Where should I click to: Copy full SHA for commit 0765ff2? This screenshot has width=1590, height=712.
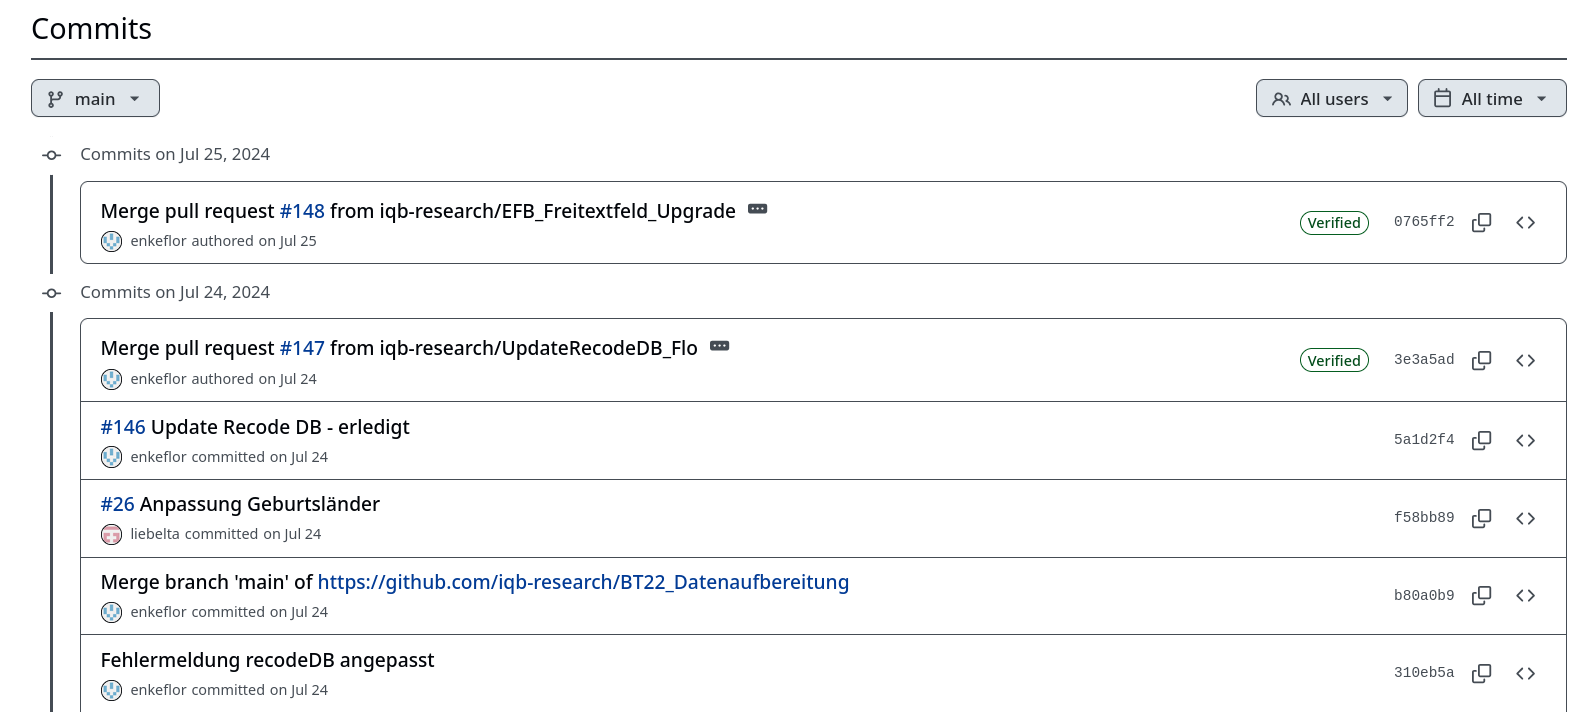click(1481, 222)
